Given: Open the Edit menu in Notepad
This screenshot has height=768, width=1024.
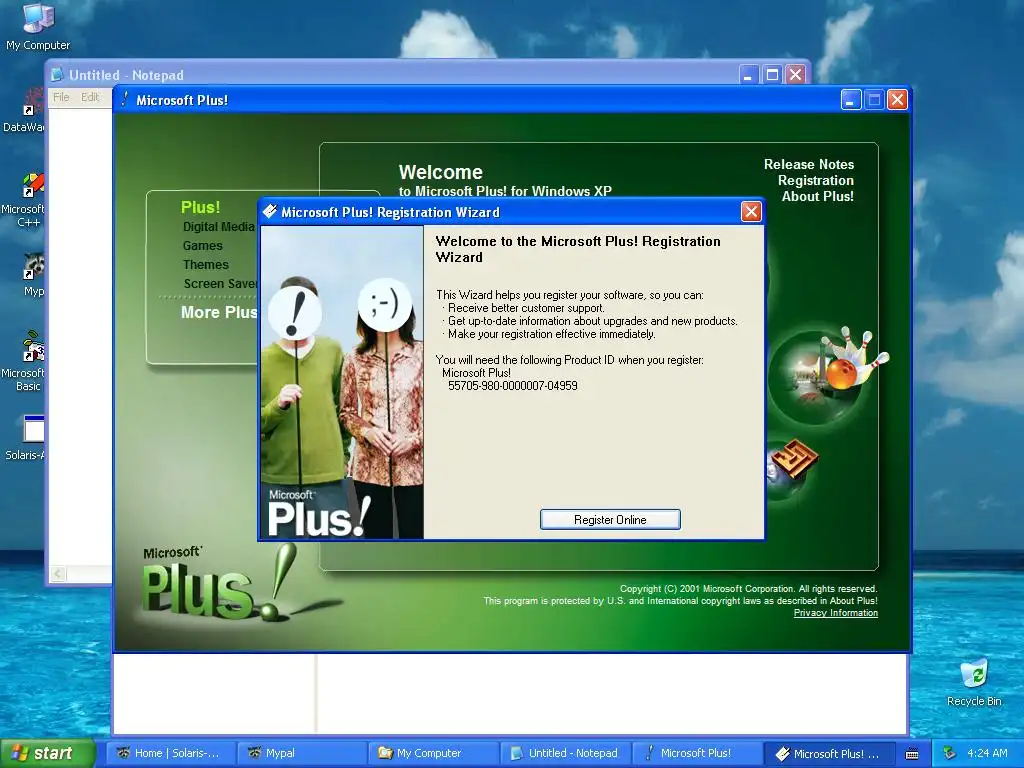Looking at the screenshot, I should coord(89,97).
